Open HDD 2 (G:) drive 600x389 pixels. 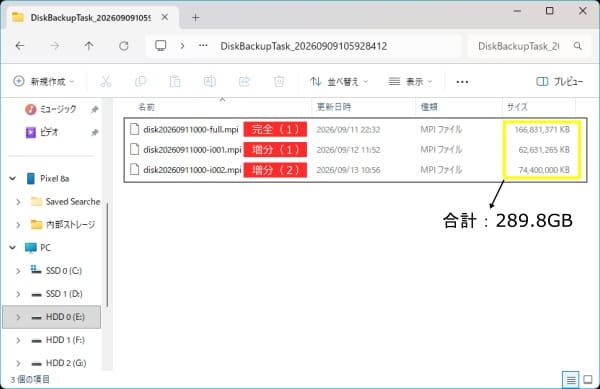[66, 363]
